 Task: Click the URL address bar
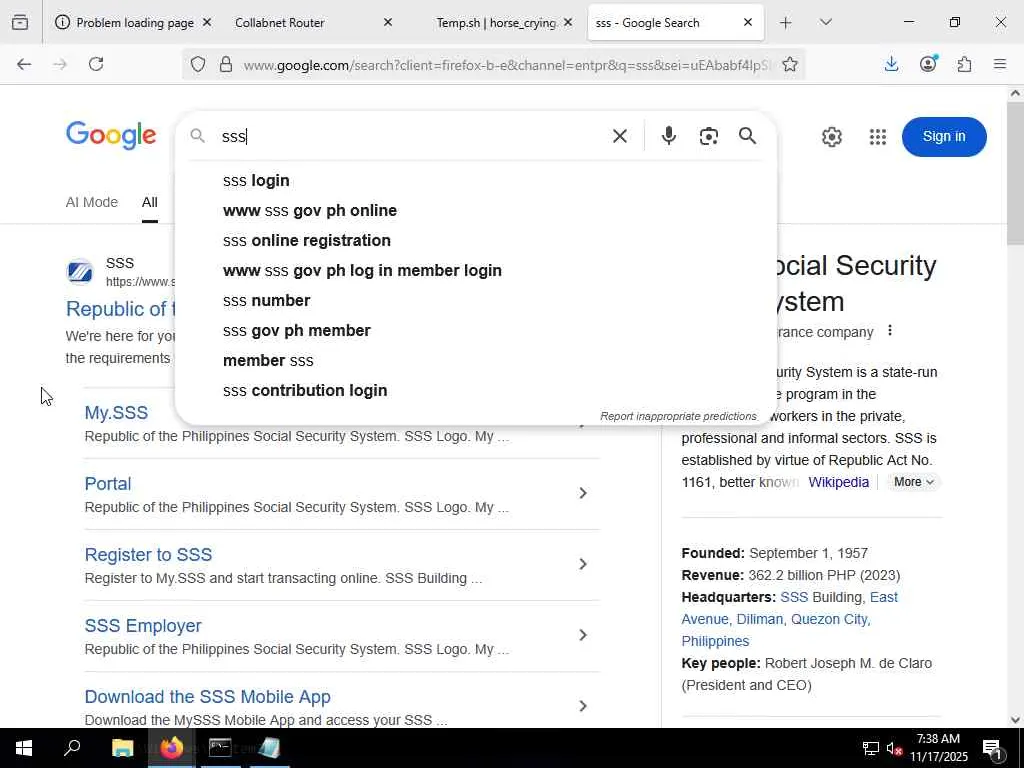pos(506,65)
